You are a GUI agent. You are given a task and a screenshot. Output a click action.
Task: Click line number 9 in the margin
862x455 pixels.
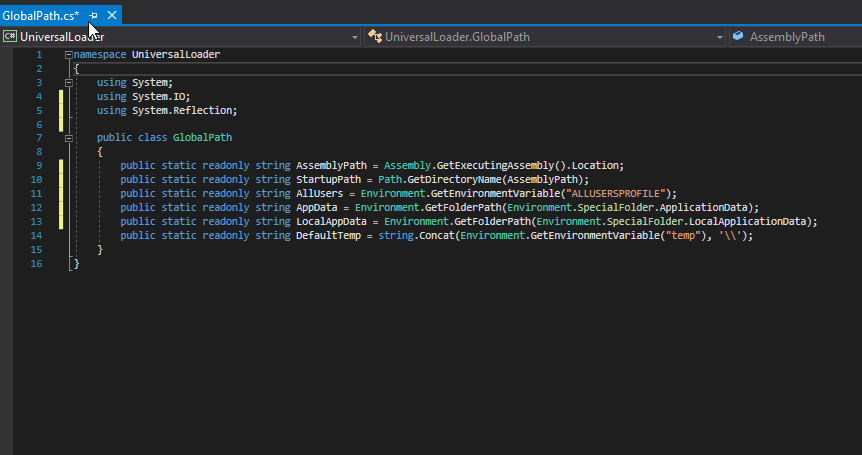pyautogui.click(x=37, y=166)
